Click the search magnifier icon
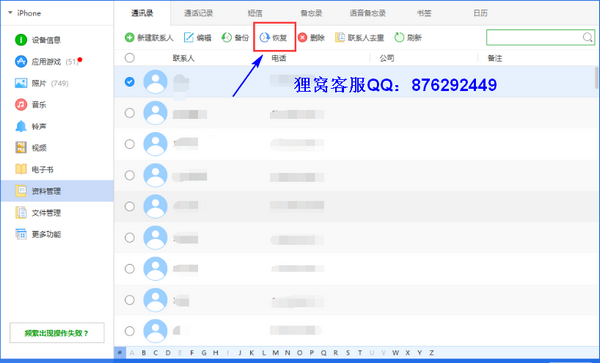Screen dimensions: 600x363 pyautogui.click(x=587, y=37)
